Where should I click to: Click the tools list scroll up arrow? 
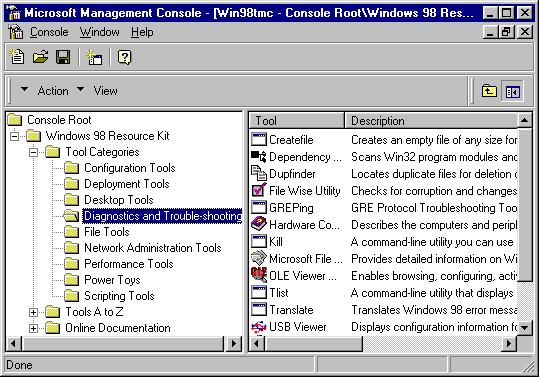[525, 121]
